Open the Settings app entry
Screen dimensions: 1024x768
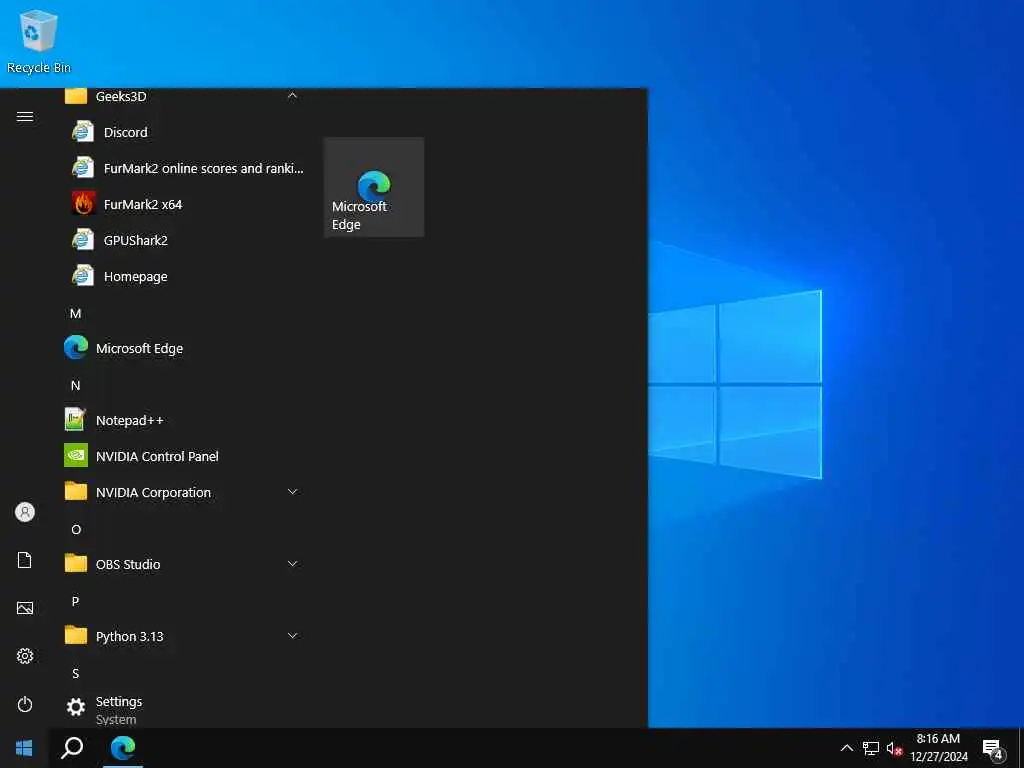click(x=186, y=708)
